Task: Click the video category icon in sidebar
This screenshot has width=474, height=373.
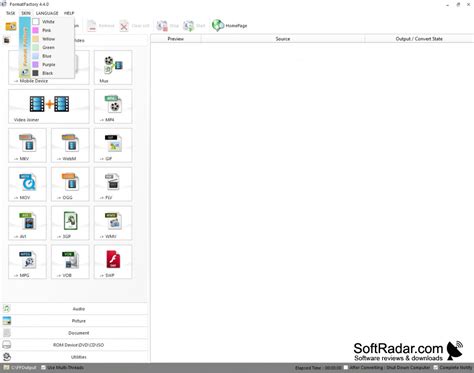Action: (x=7, y=40)
